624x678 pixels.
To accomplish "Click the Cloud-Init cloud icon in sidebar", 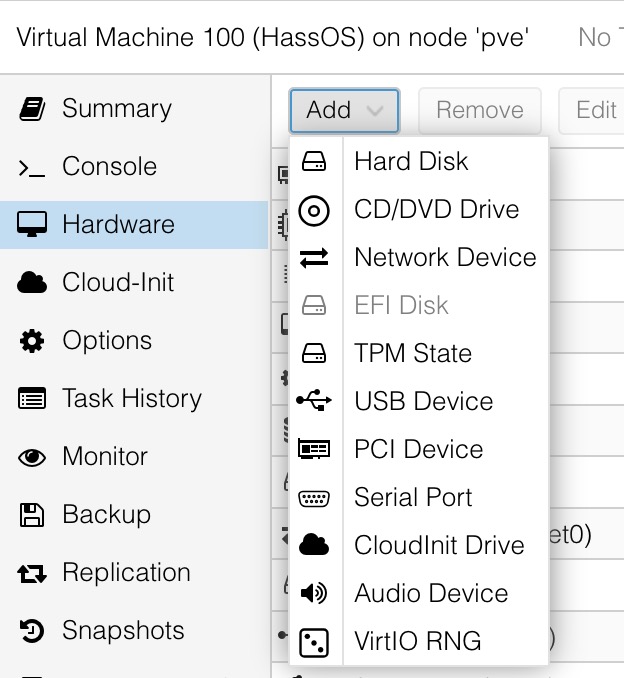I will click(32, 282).
